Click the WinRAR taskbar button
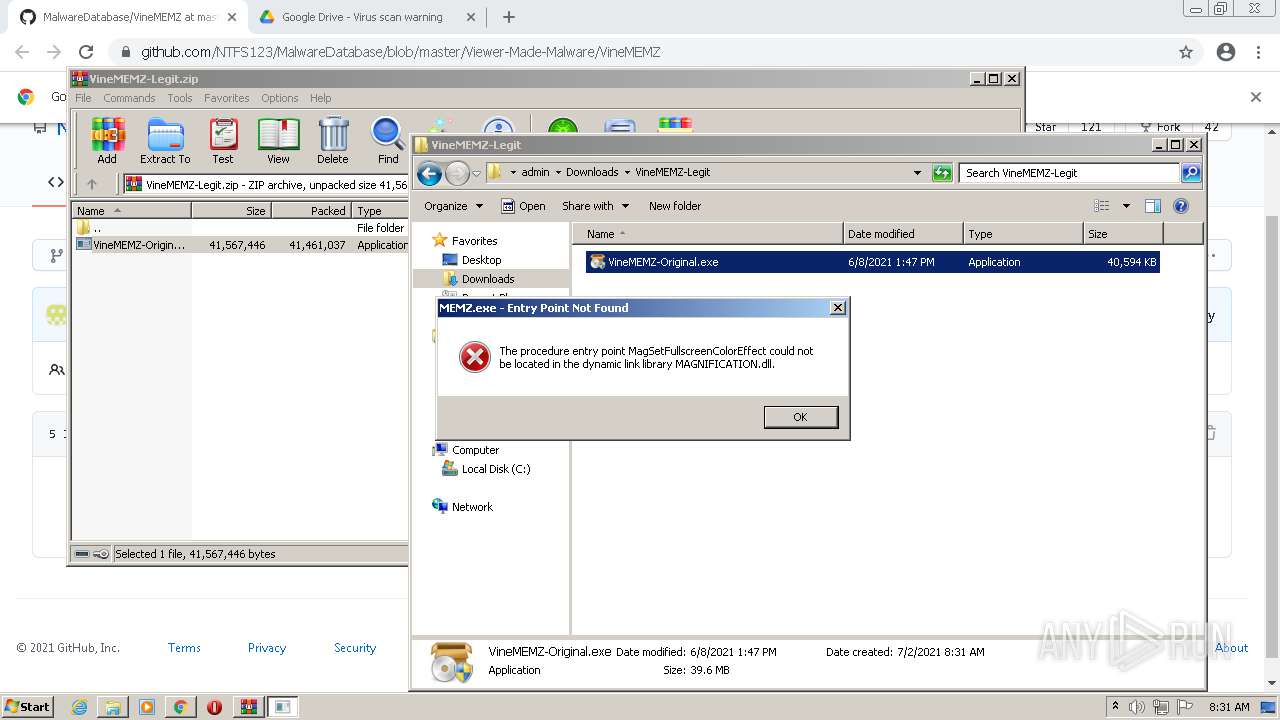 (248, 707)
